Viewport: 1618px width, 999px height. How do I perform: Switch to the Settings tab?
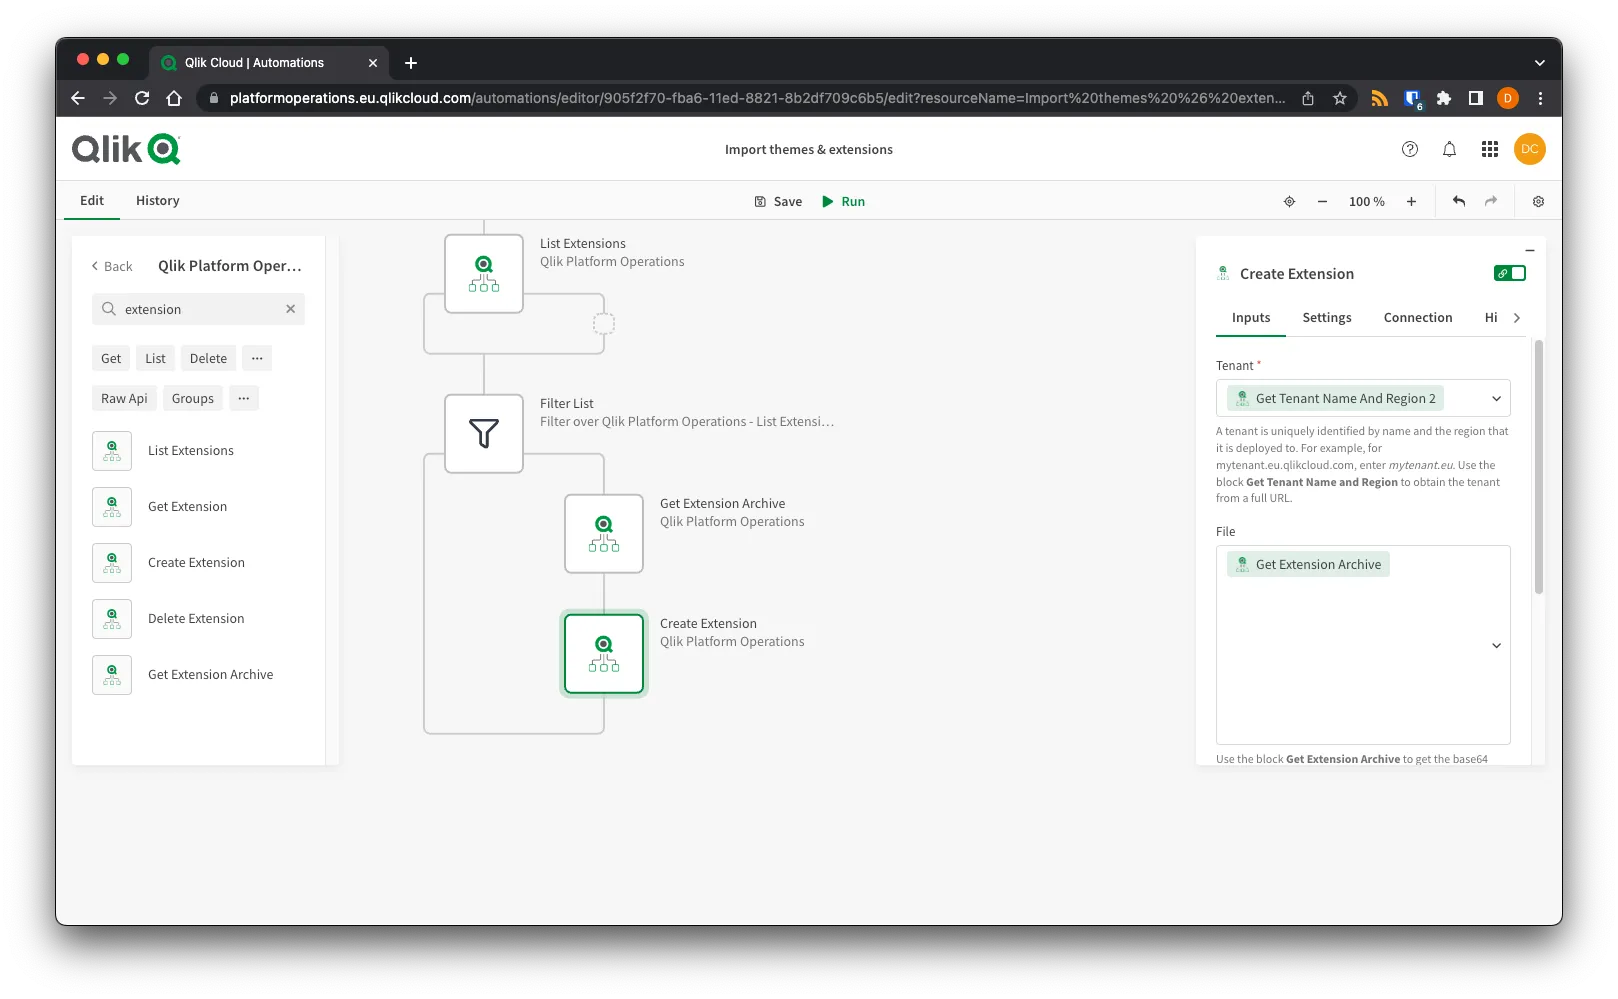[x=1326, y=317]
